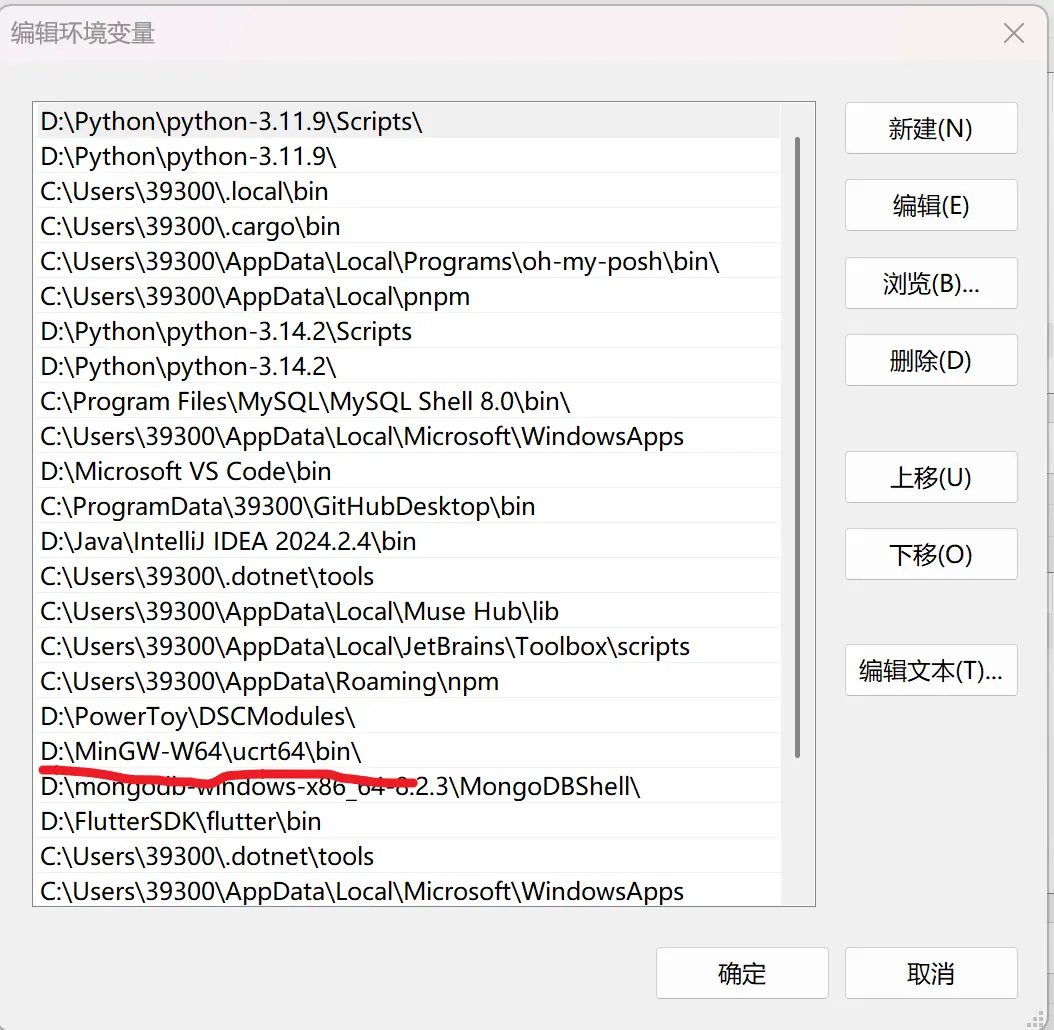Select the bottom Microsoft\WindowsApps entry
The height and width of the screenshot is (1030, 1054).
(x=409, y=889)
